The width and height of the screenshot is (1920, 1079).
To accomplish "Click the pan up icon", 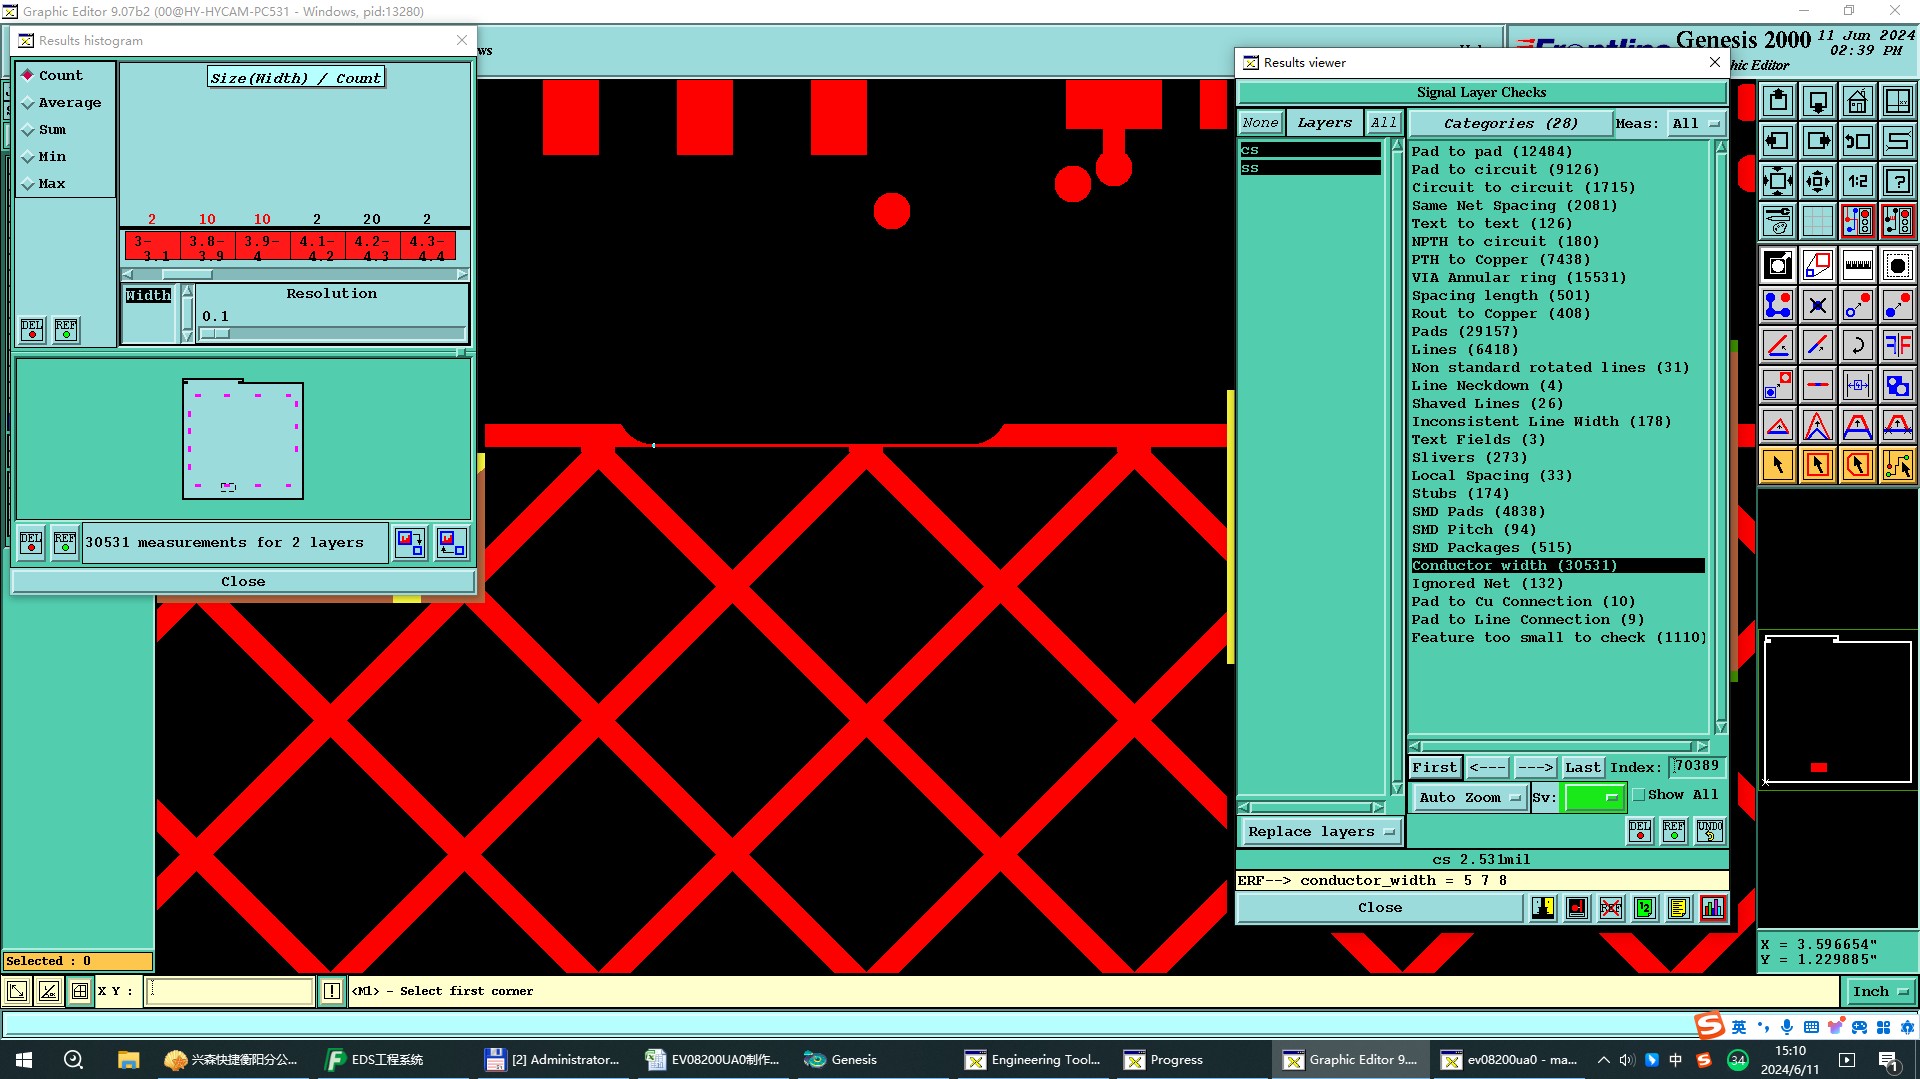I will (x=1778, y=101).
